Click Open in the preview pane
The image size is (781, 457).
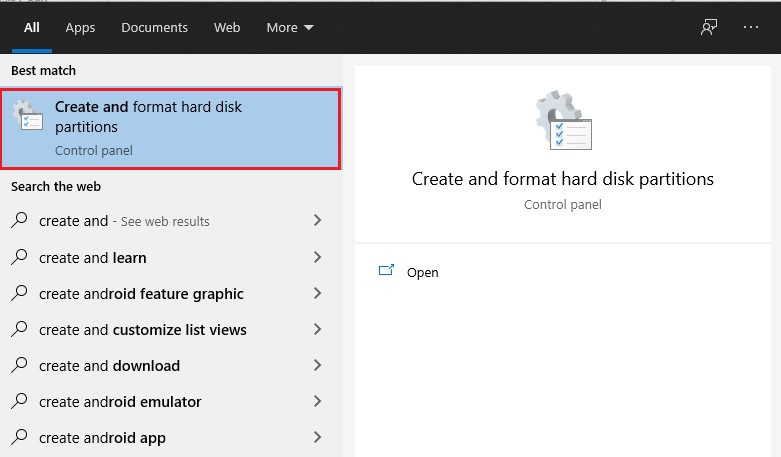[422, 272]
